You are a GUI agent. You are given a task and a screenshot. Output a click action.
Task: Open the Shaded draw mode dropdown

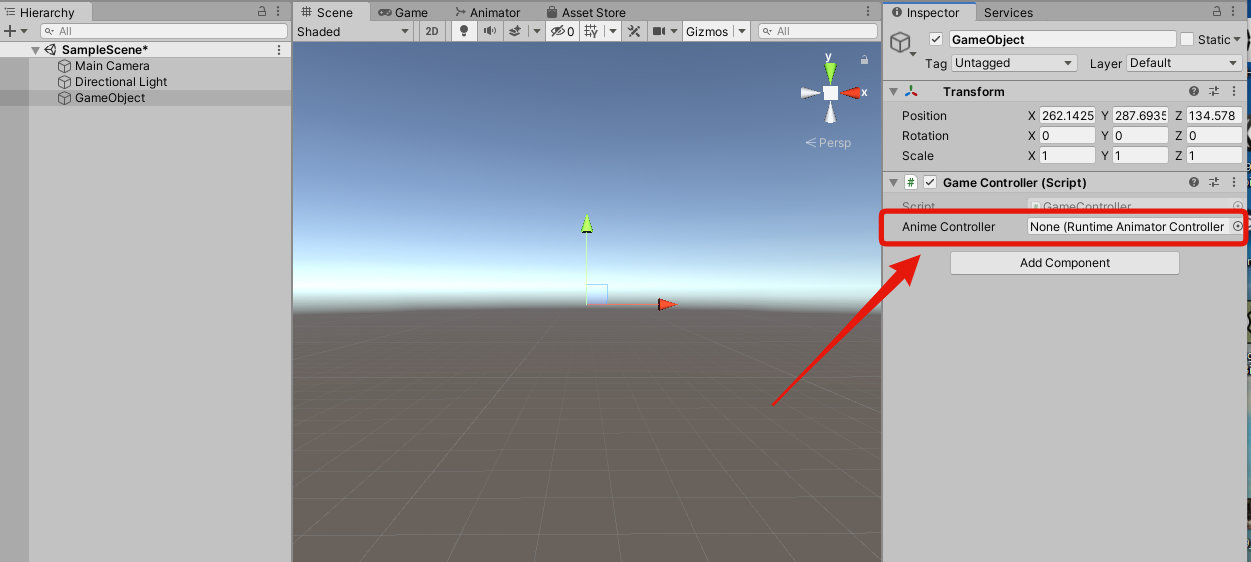pyautogui.click(x=353, y=31)
